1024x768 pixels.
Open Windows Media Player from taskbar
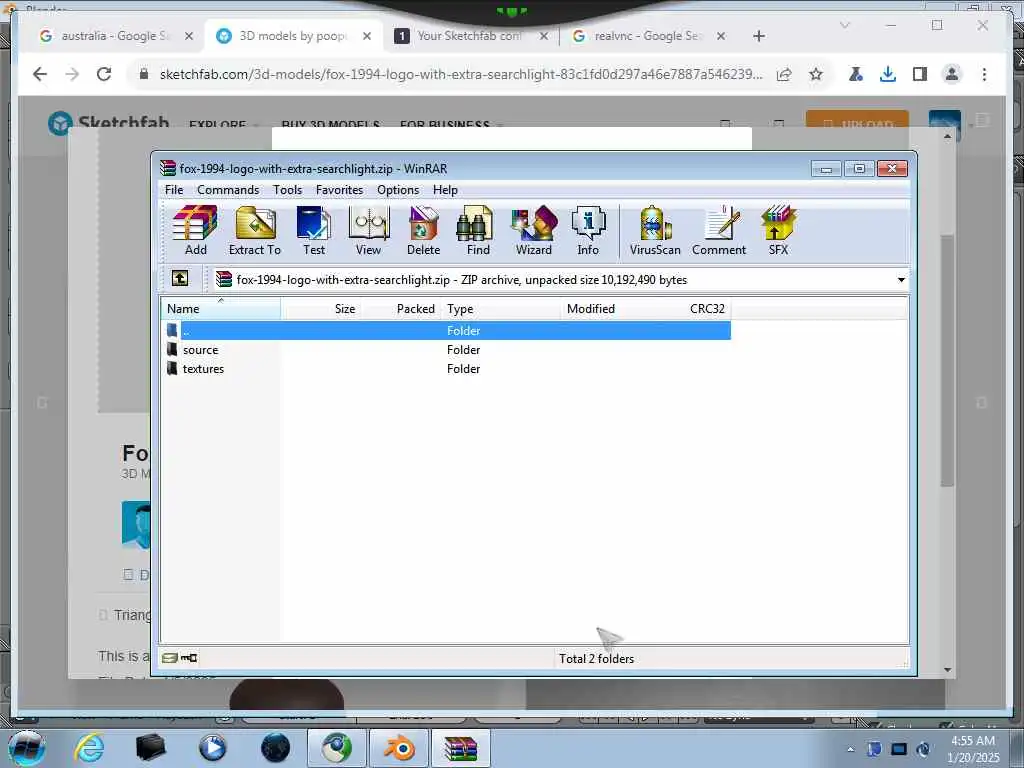click(x=213, y=748)
